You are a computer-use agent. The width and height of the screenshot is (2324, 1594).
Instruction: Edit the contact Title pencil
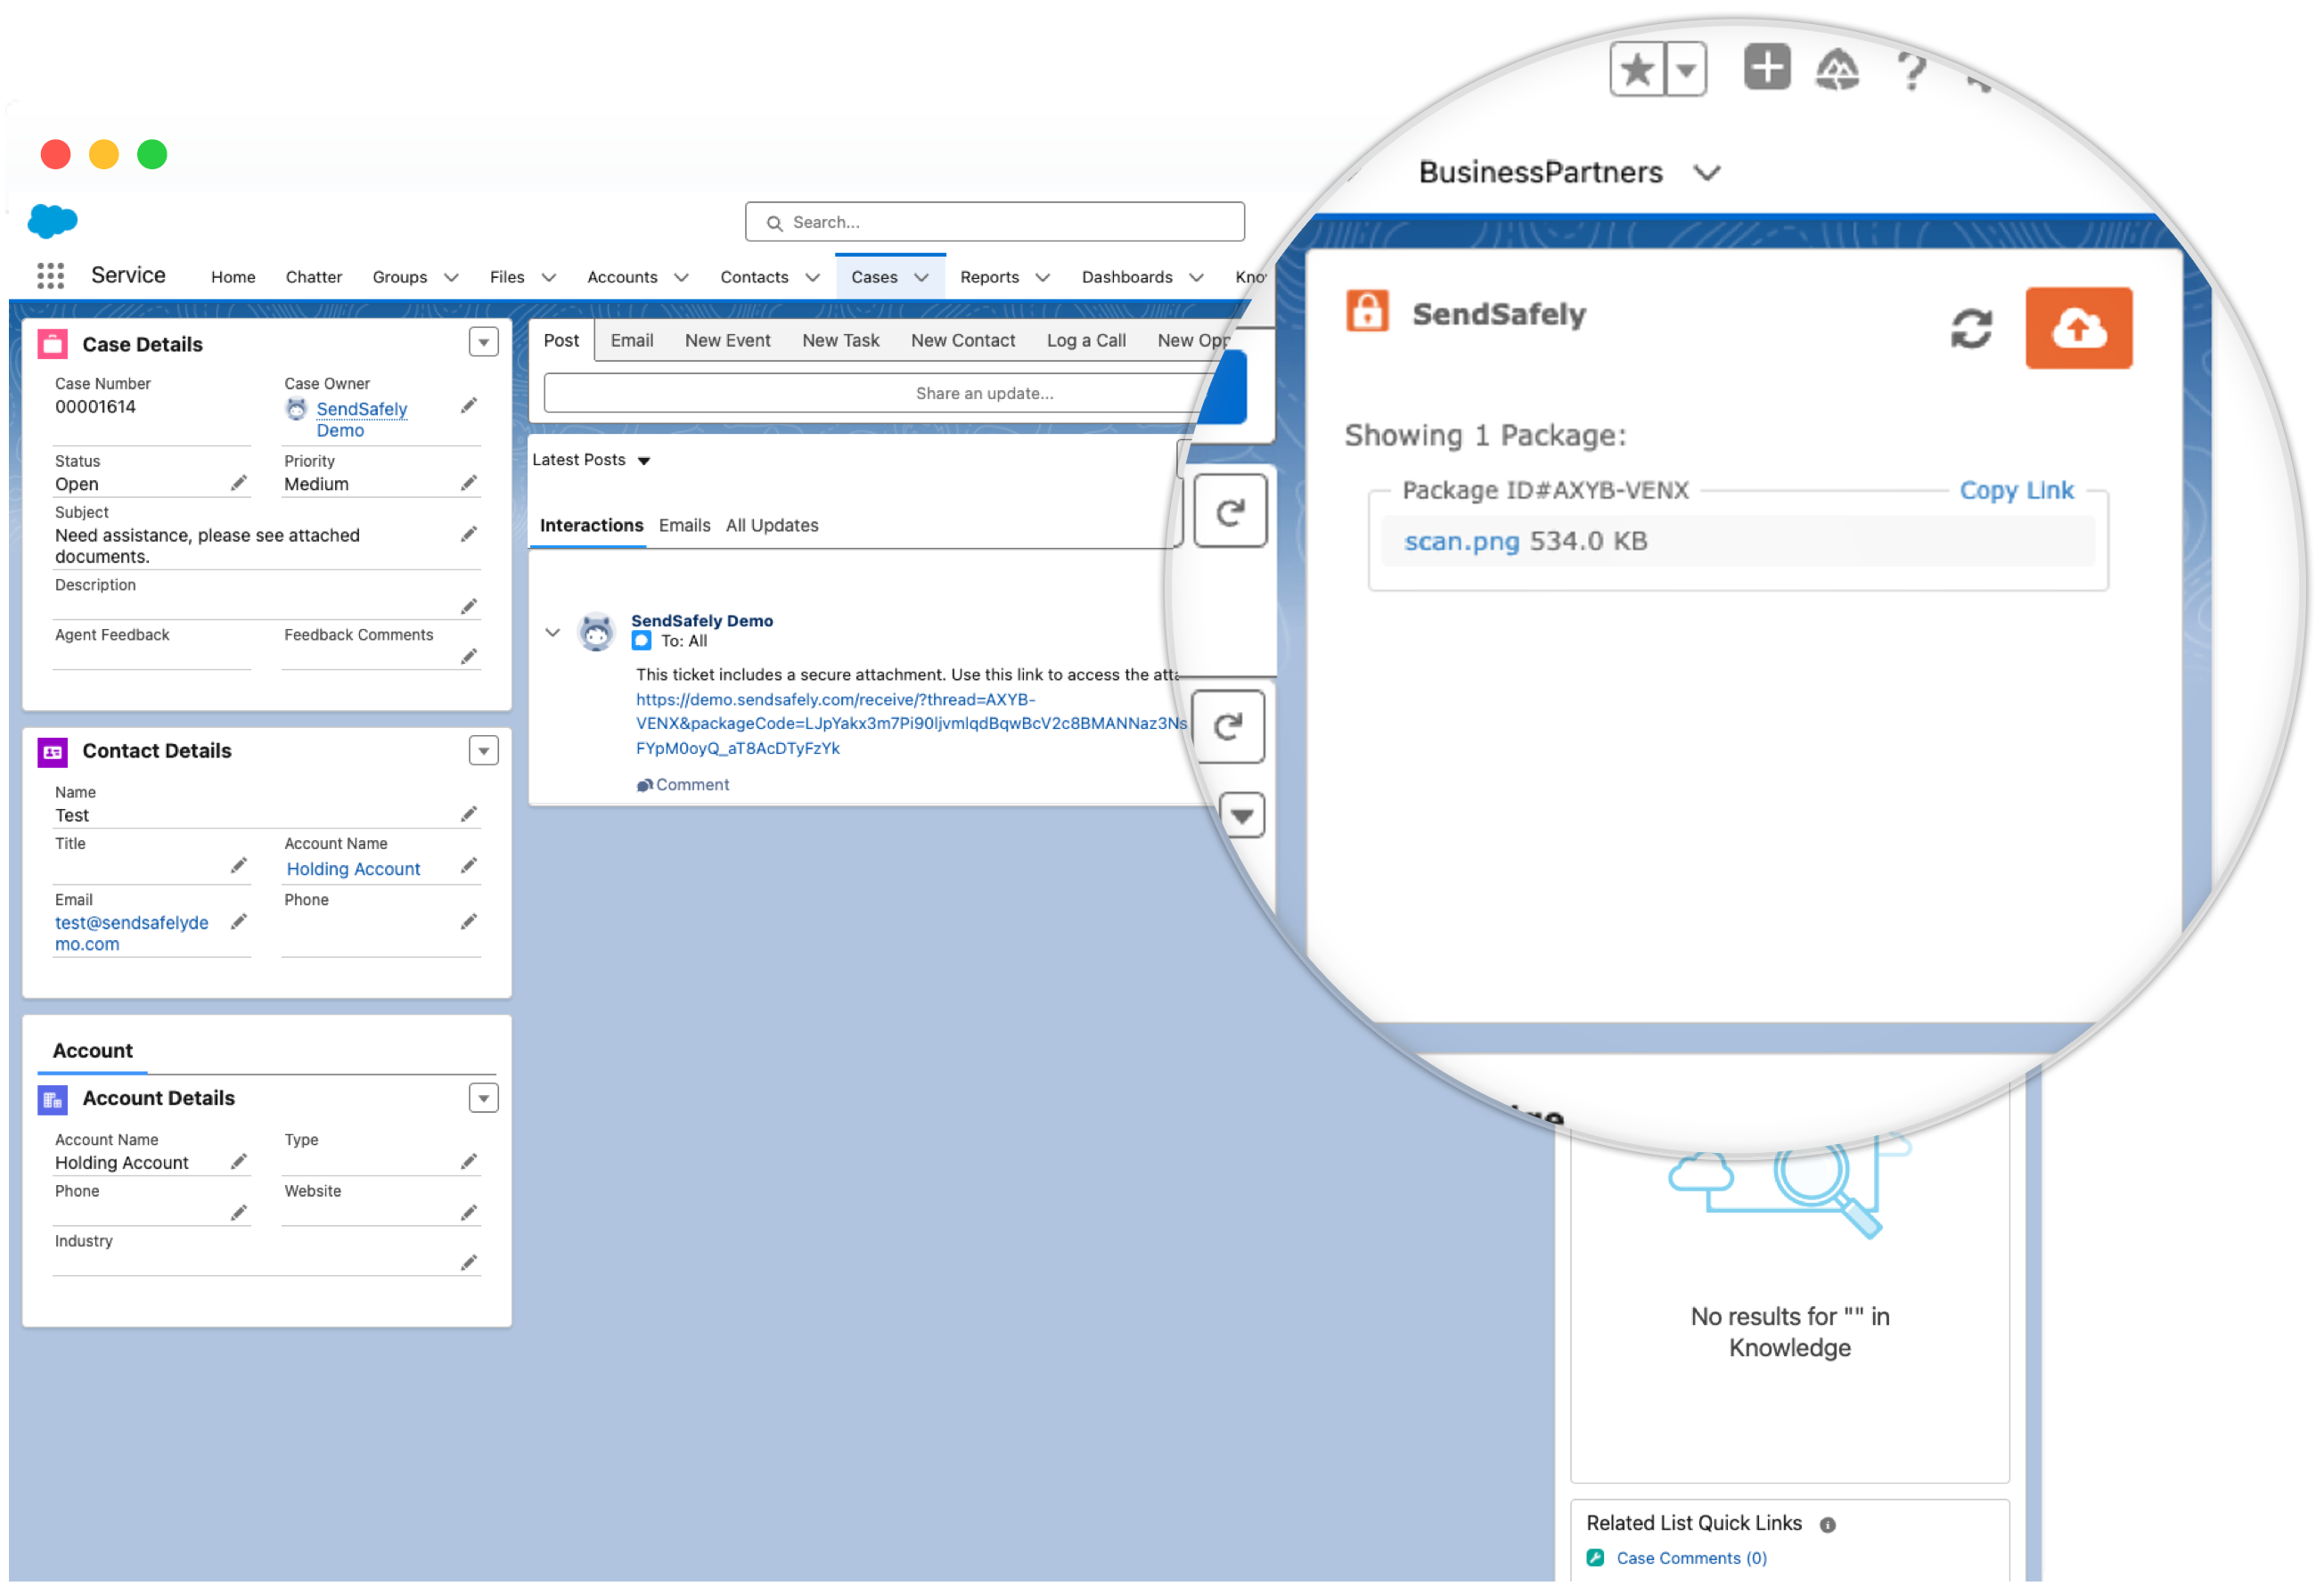click(239, 867)
